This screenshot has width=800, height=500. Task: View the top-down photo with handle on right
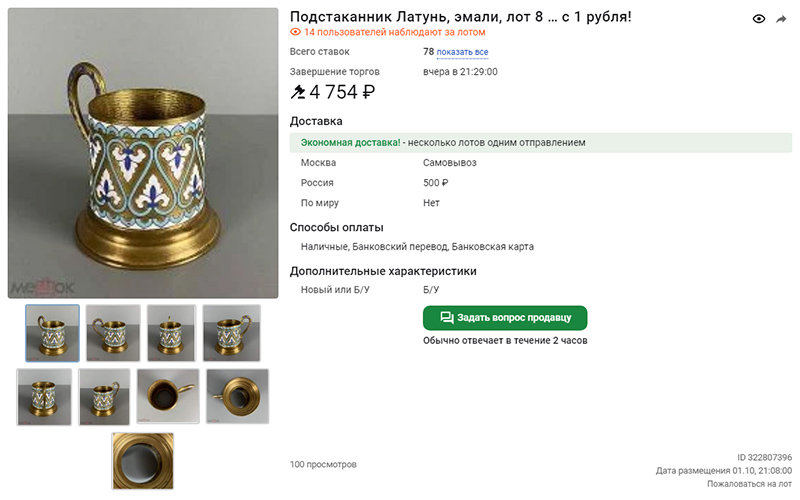[168, 396]
